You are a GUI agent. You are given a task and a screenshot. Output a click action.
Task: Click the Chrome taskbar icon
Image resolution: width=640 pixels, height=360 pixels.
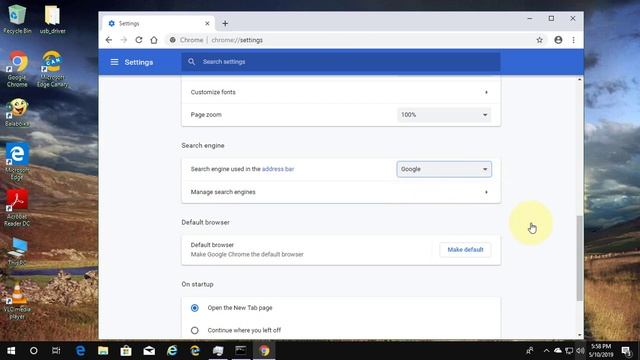pyautogui.click(x=264, y=351)
